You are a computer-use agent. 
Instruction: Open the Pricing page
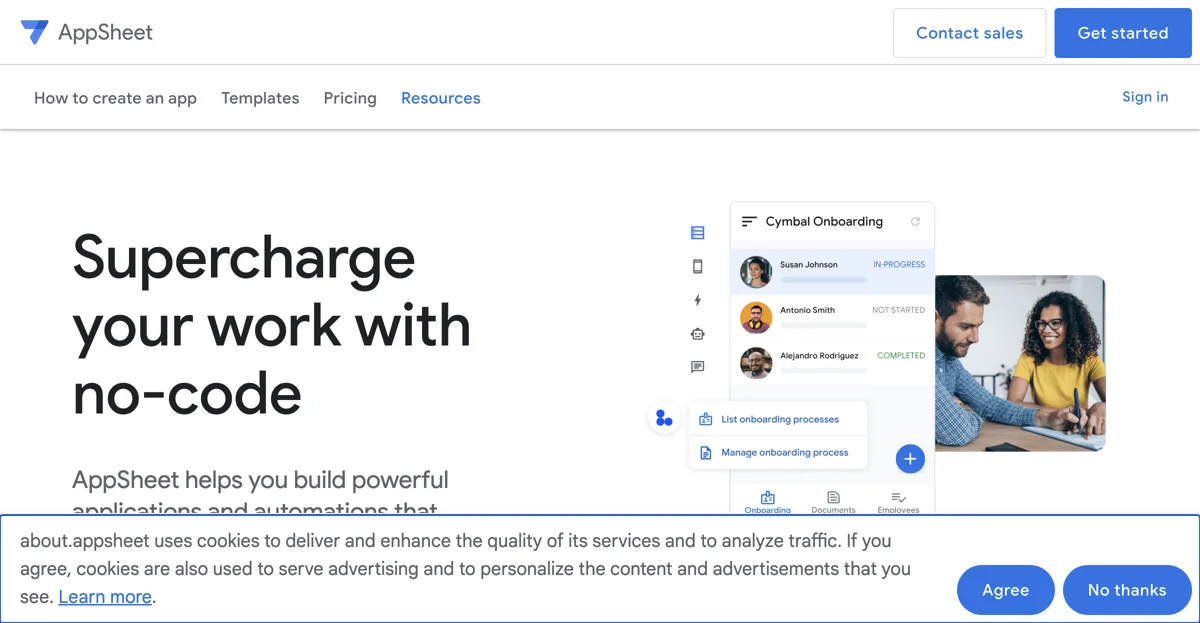(x=350, y=98)
